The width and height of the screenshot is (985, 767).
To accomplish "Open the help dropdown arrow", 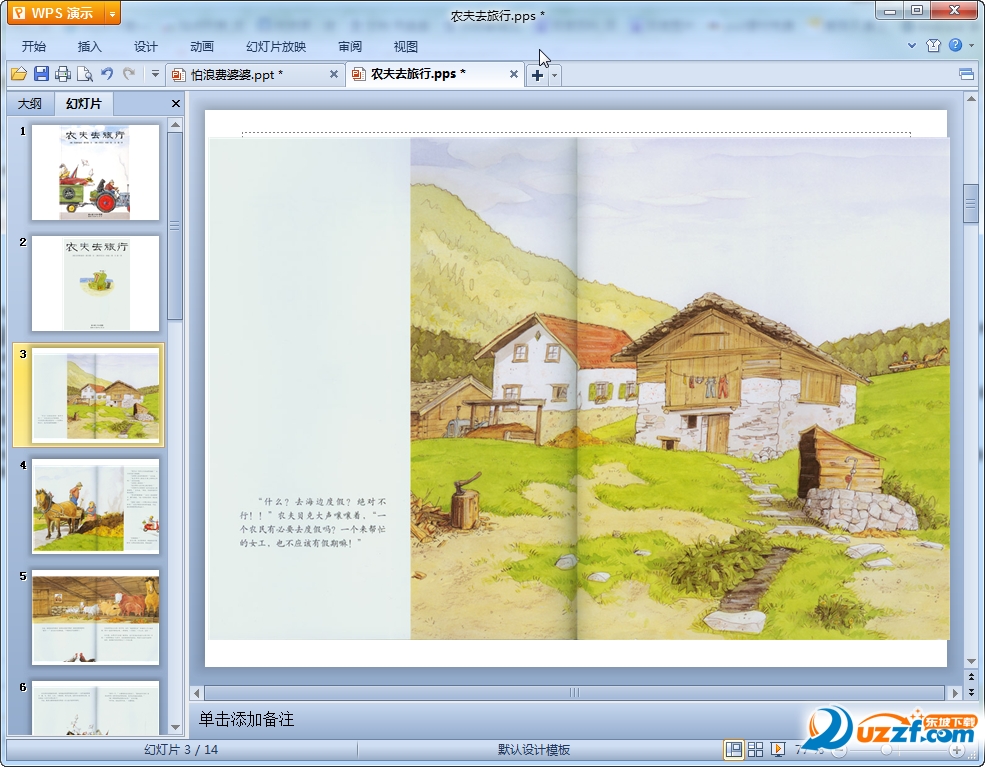I will [x=971, y=45].
